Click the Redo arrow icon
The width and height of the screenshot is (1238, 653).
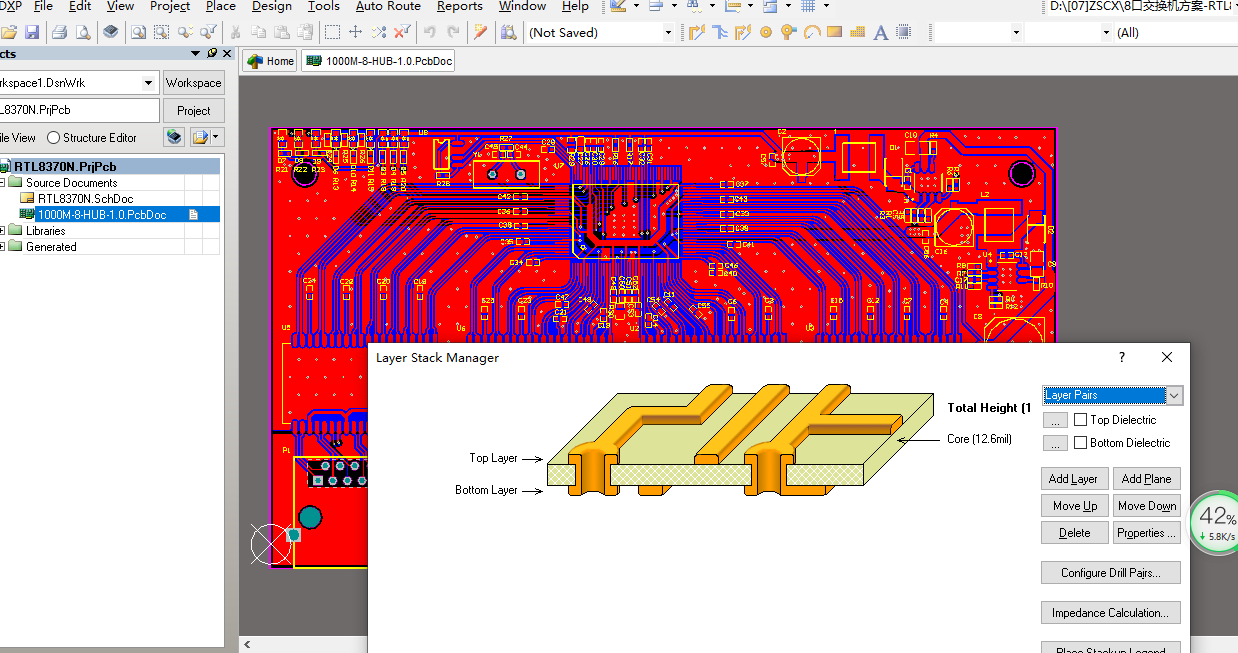453,32
